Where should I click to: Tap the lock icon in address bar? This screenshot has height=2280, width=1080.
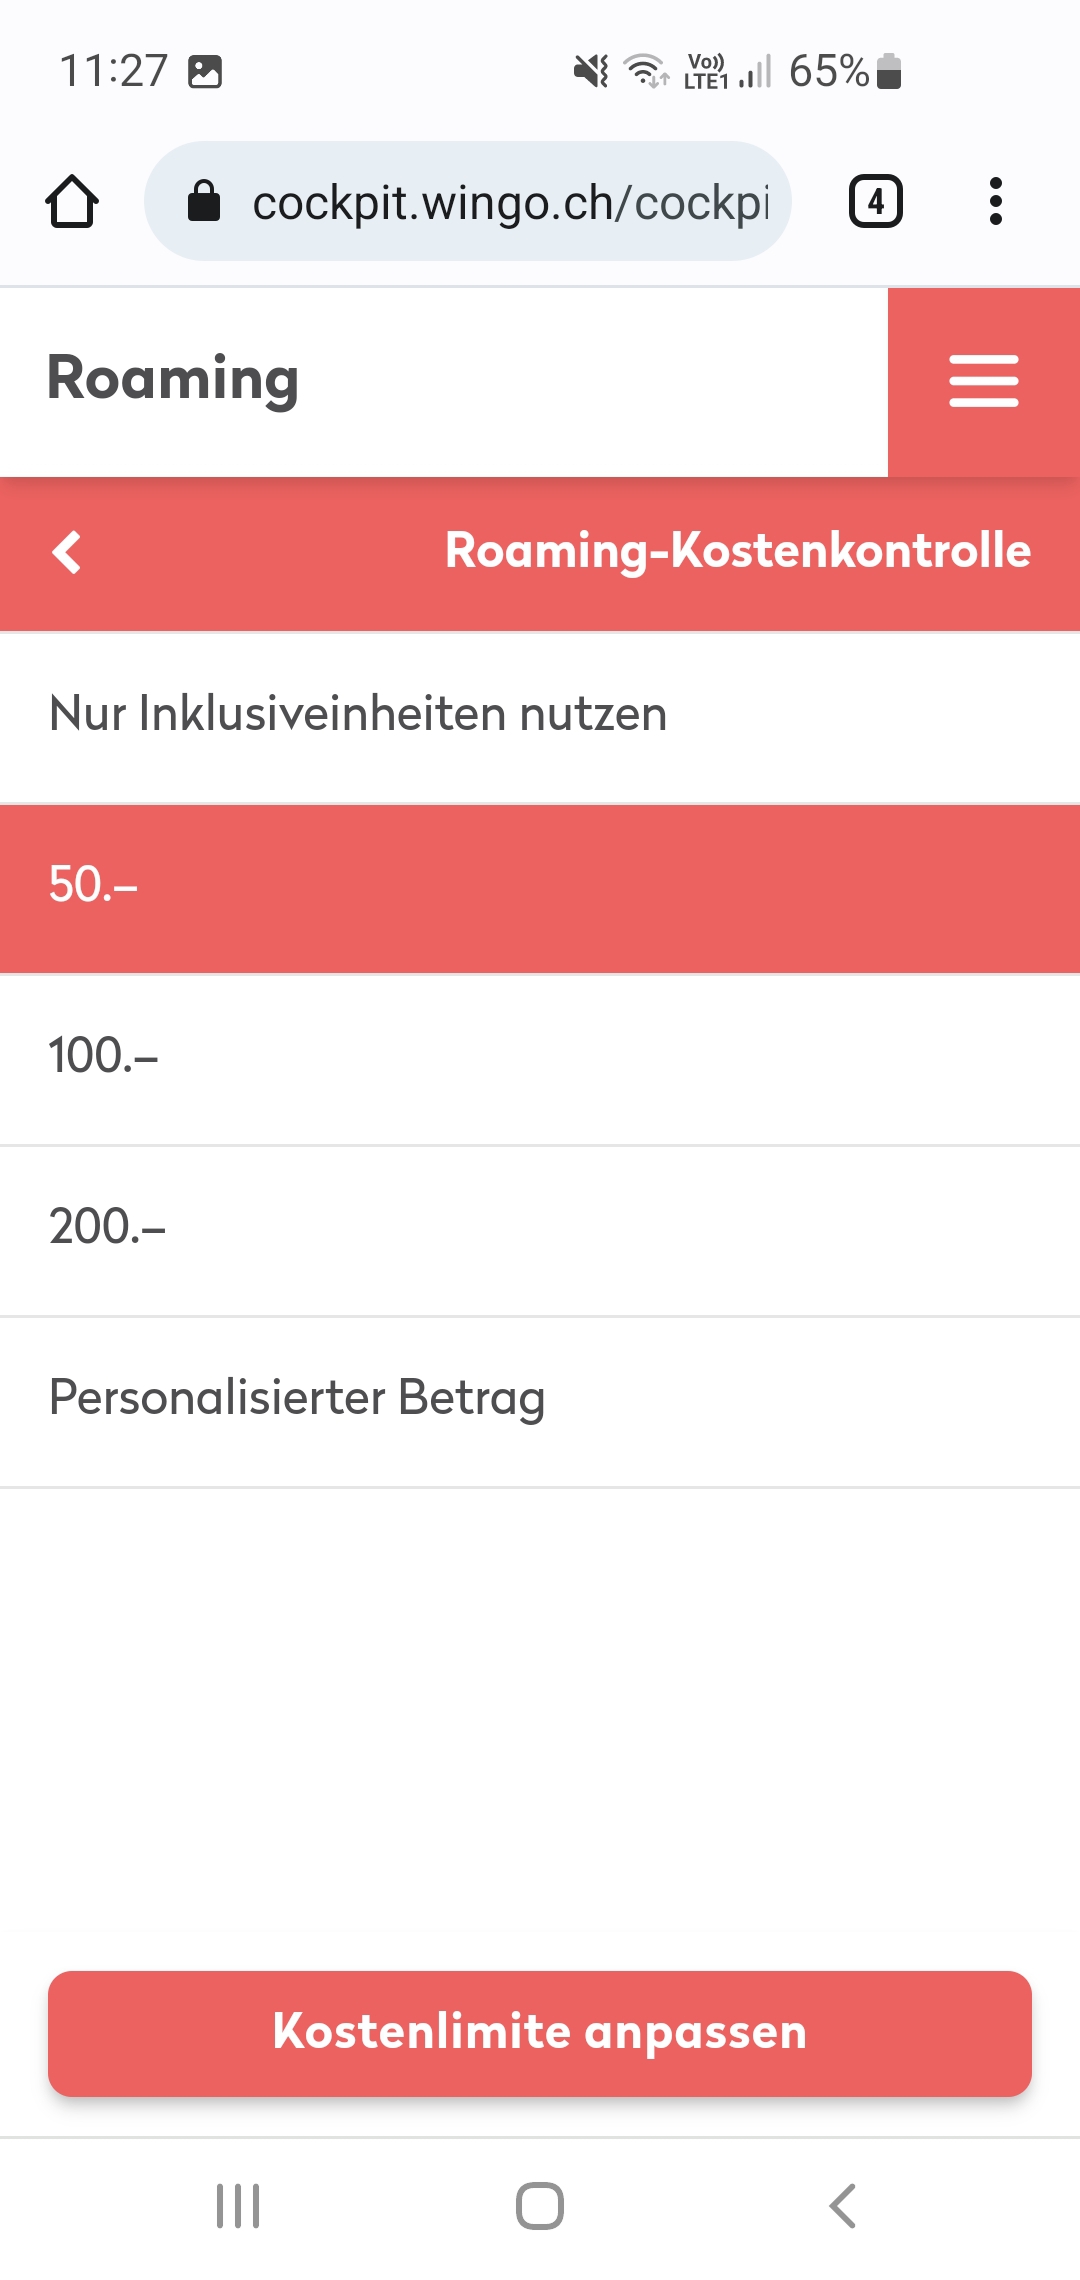pos(204,202)
